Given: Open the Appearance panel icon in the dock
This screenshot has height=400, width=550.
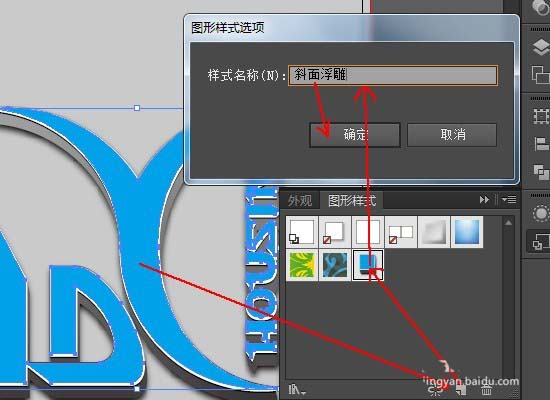Looking at the screenshot, I should (541, 214).
